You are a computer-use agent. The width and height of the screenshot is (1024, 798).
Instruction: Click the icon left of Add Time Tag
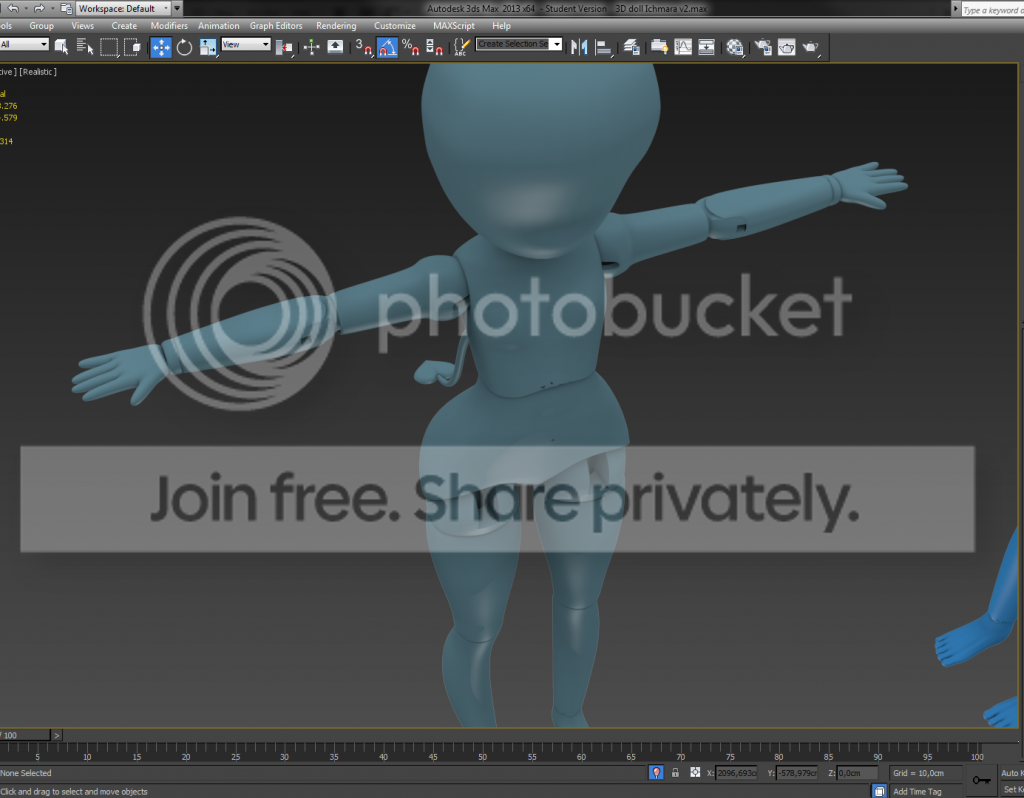pyautogui.click(x=879, y=791)
